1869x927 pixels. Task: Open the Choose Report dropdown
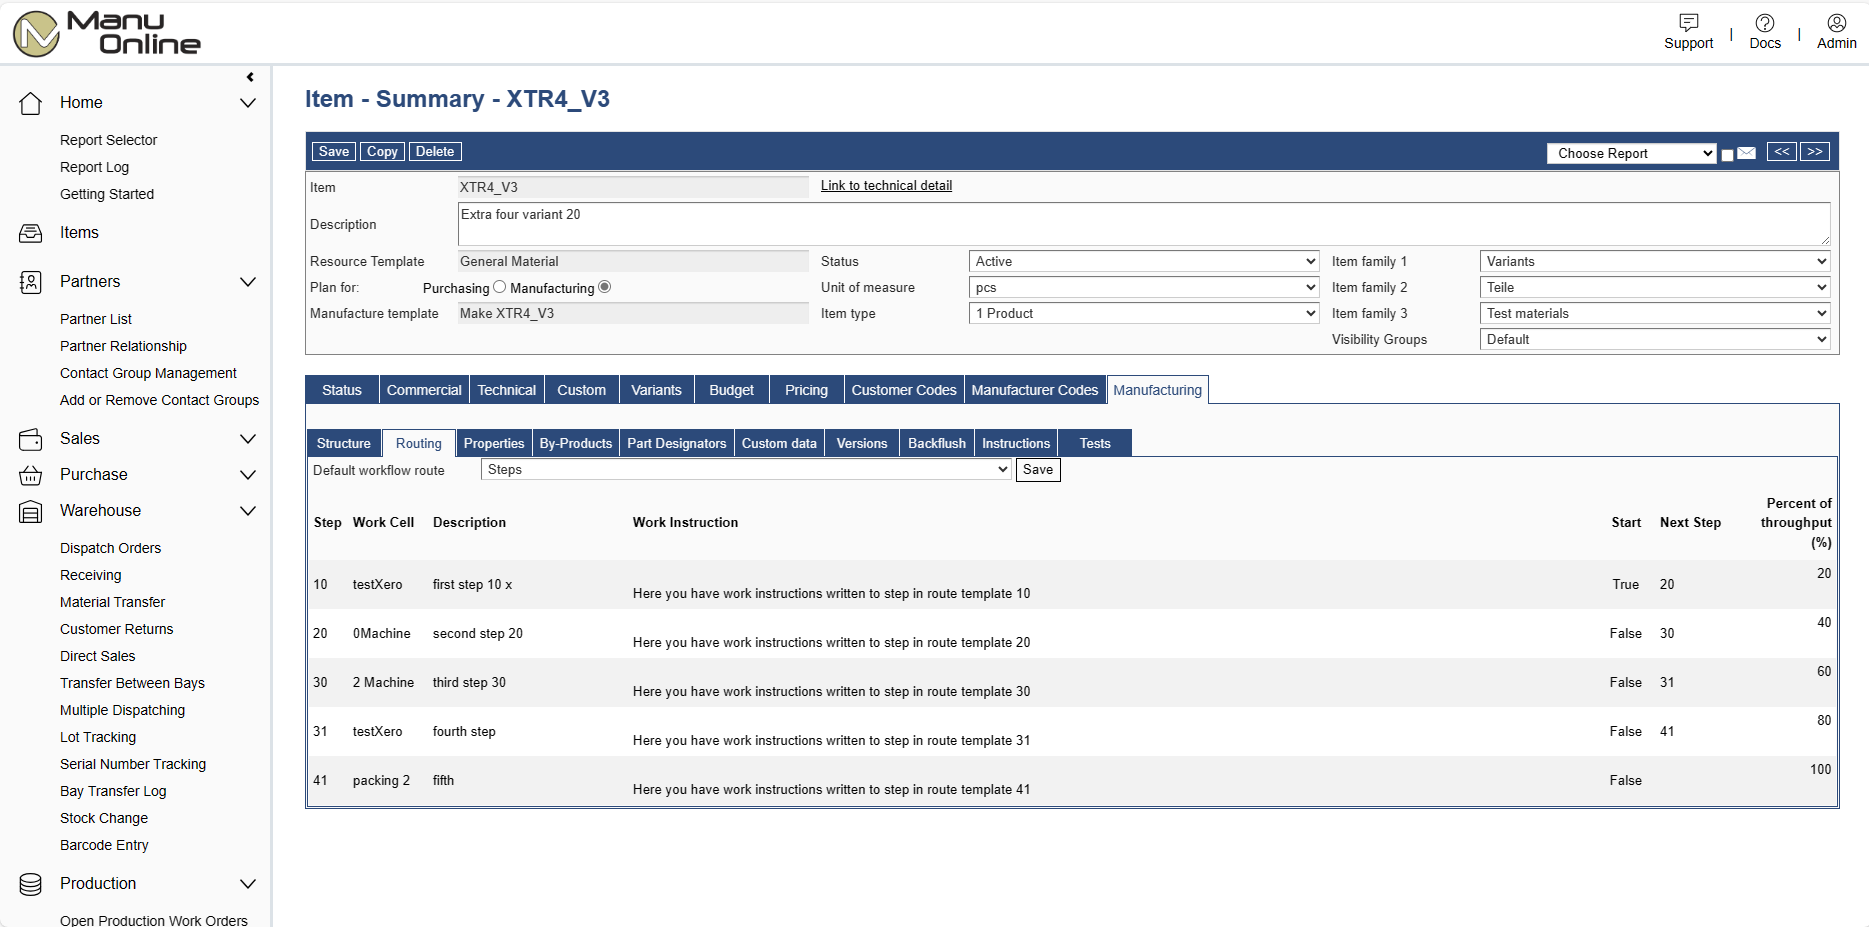(x=1631, y=153)
